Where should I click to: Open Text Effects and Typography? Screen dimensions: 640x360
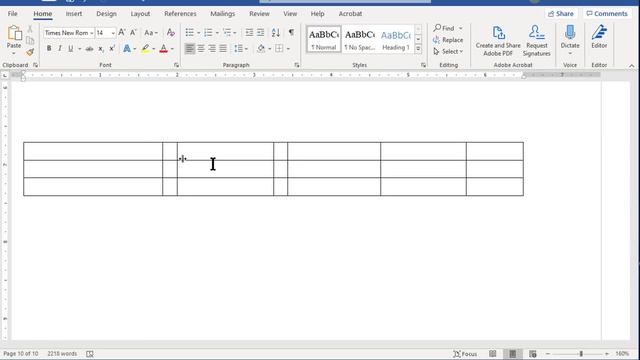pos(127,49)
